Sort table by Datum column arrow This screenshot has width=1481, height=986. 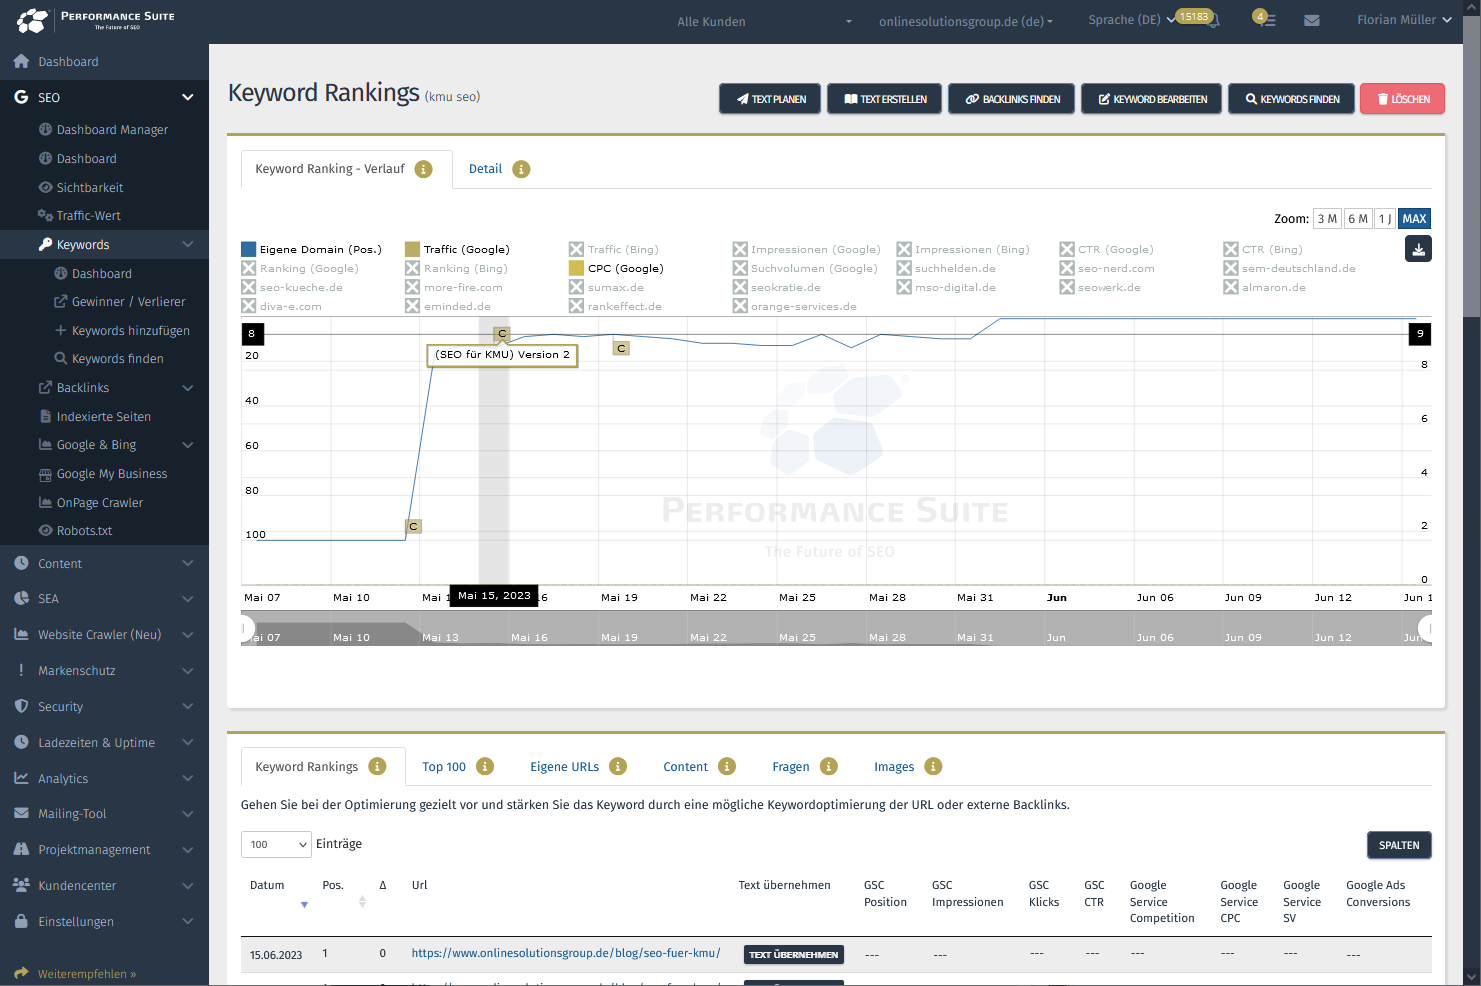(x=305, y=904)
